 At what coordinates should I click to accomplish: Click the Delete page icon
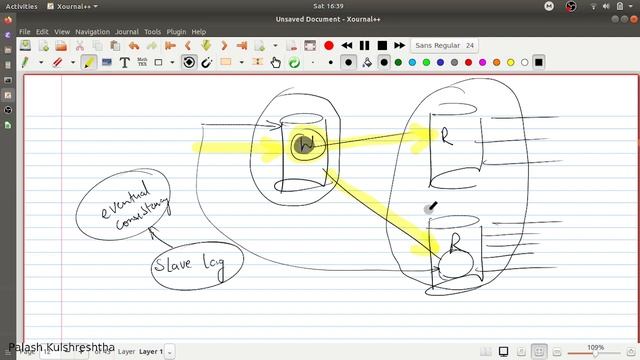tap(291, 45)
